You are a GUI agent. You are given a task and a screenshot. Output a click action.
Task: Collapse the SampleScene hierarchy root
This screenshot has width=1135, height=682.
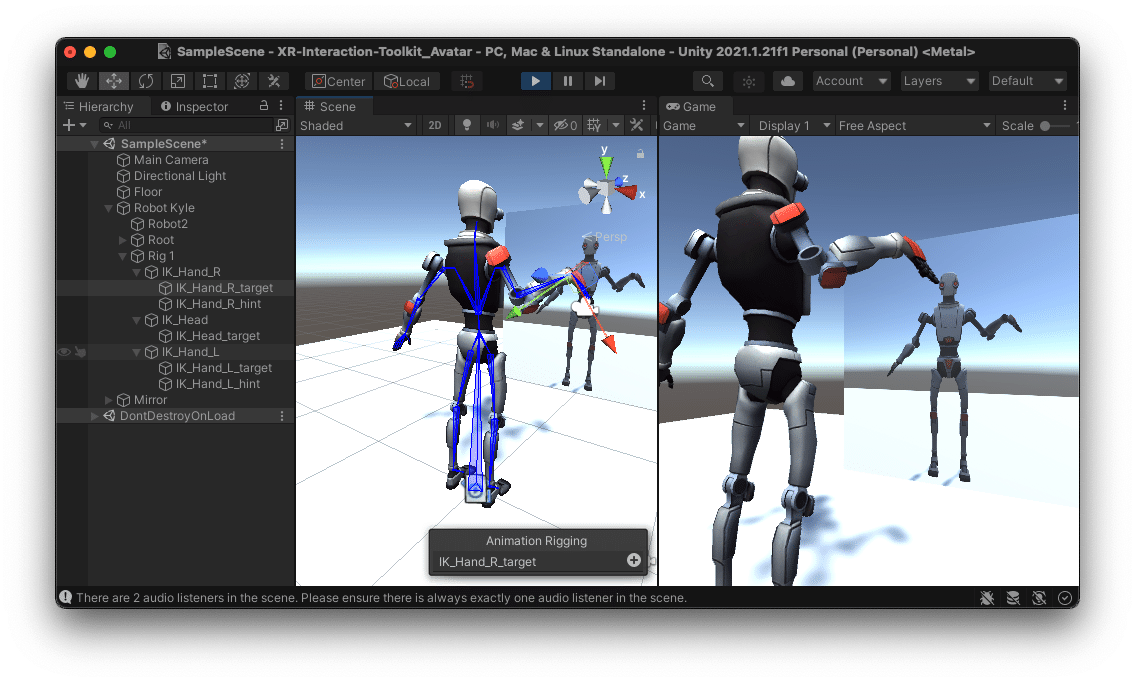(x=94, y=144)
